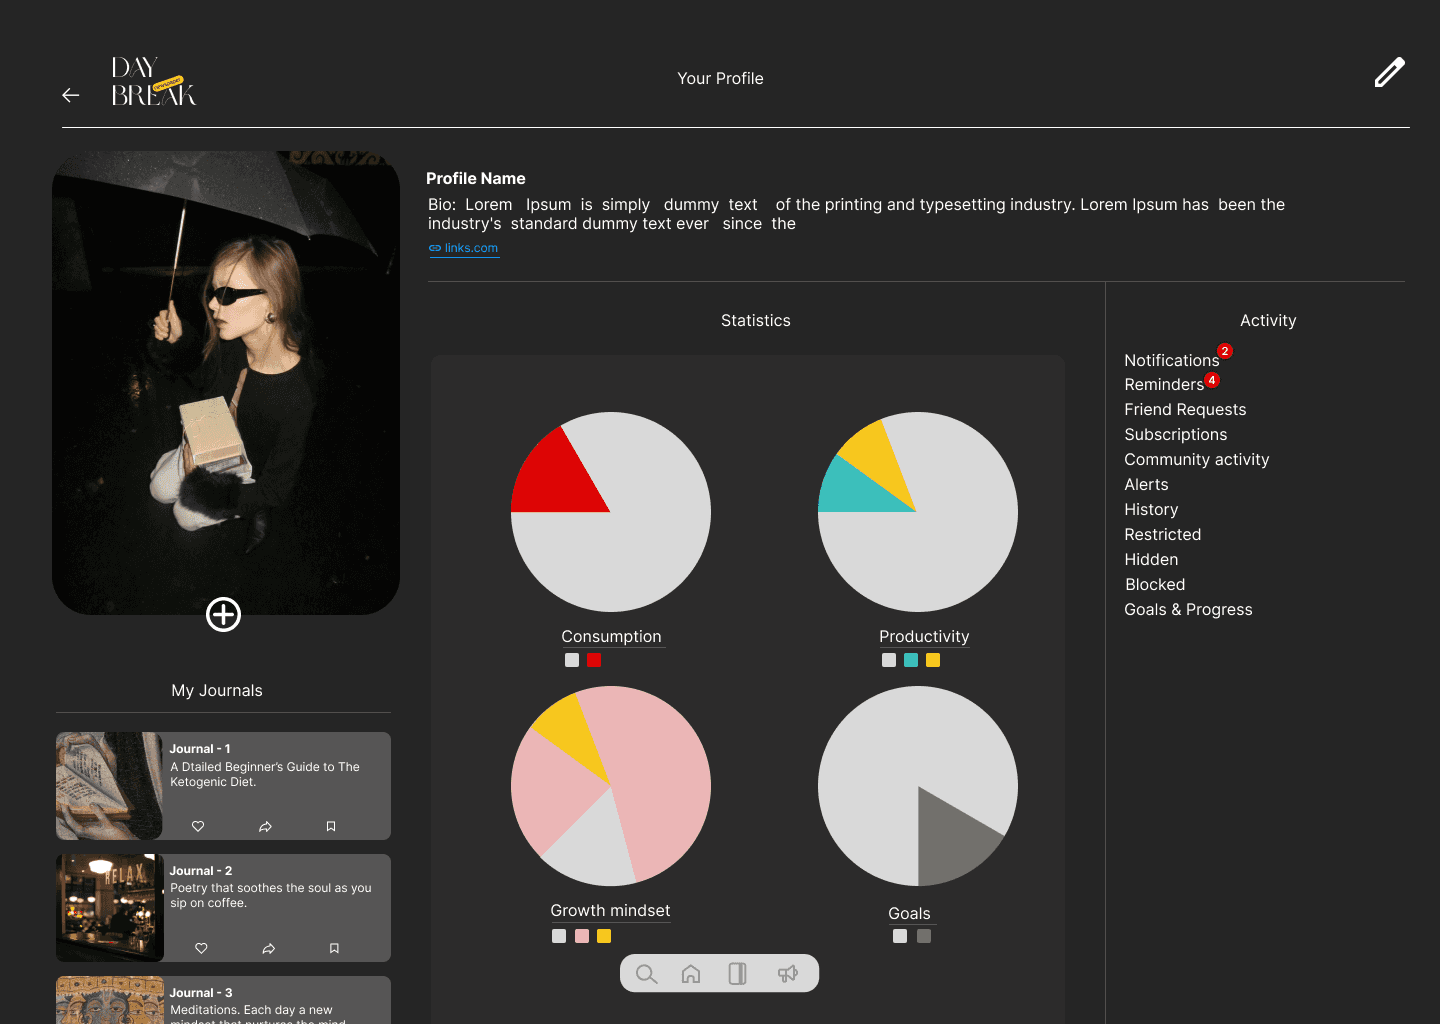
Task: Click the pink swatch under Growth mindset
Action: pos(582,936)
